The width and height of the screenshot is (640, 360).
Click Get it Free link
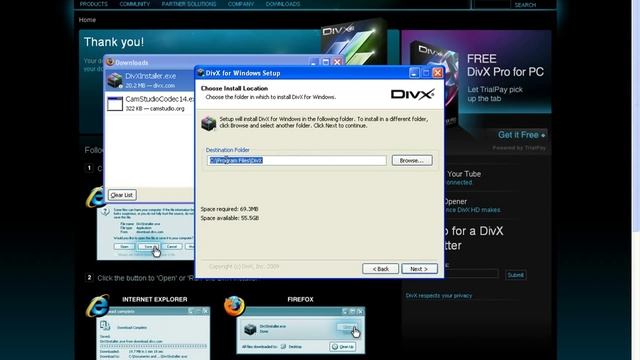(x=522, y=135)
